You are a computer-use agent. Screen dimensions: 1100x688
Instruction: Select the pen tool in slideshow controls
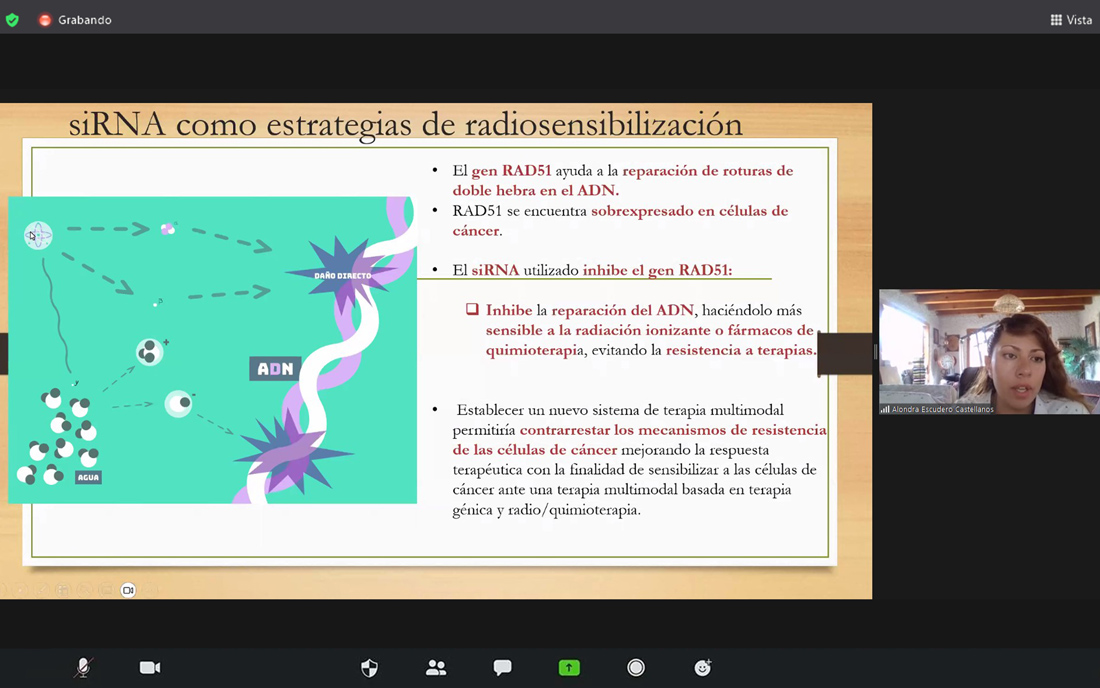click(x=42, y=590)
